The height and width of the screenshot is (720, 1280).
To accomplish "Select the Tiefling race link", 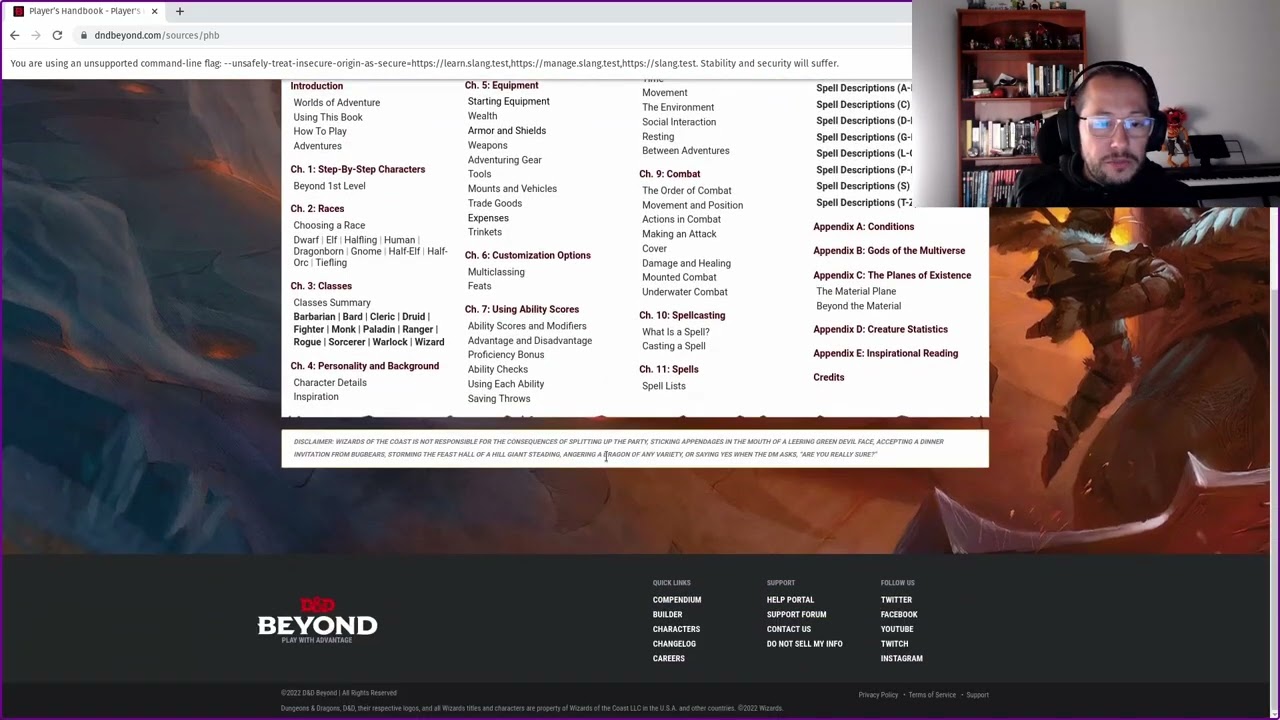I will [x=331, y=263].
